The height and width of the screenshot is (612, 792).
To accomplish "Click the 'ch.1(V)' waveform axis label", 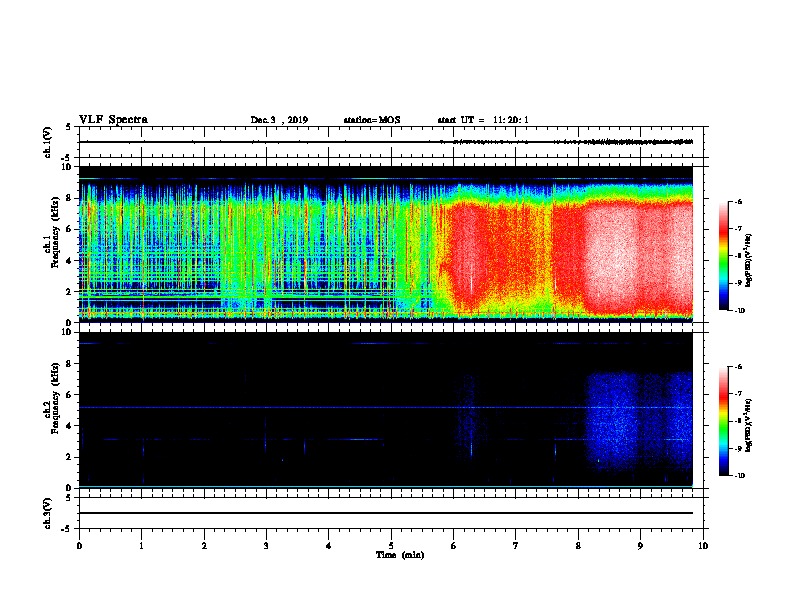I will pos(47,142).
